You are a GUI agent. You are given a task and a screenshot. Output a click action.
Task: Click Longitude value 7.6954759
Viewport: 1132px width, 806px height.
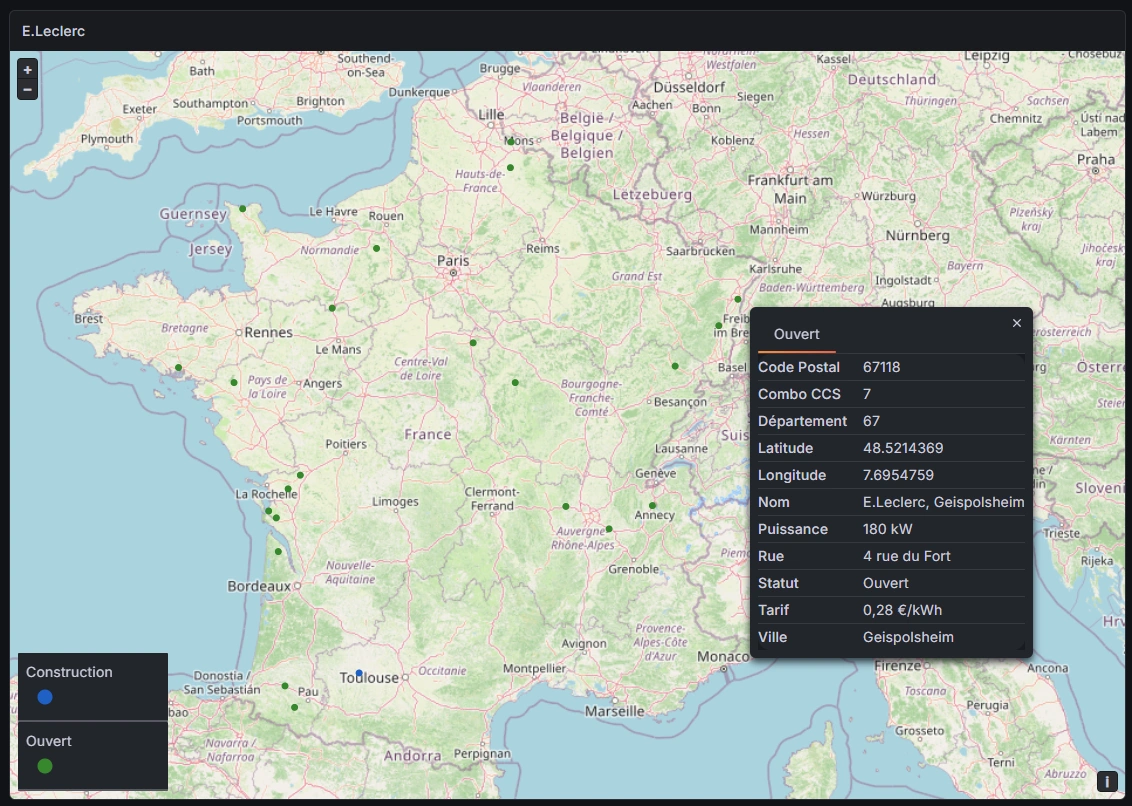898,475
